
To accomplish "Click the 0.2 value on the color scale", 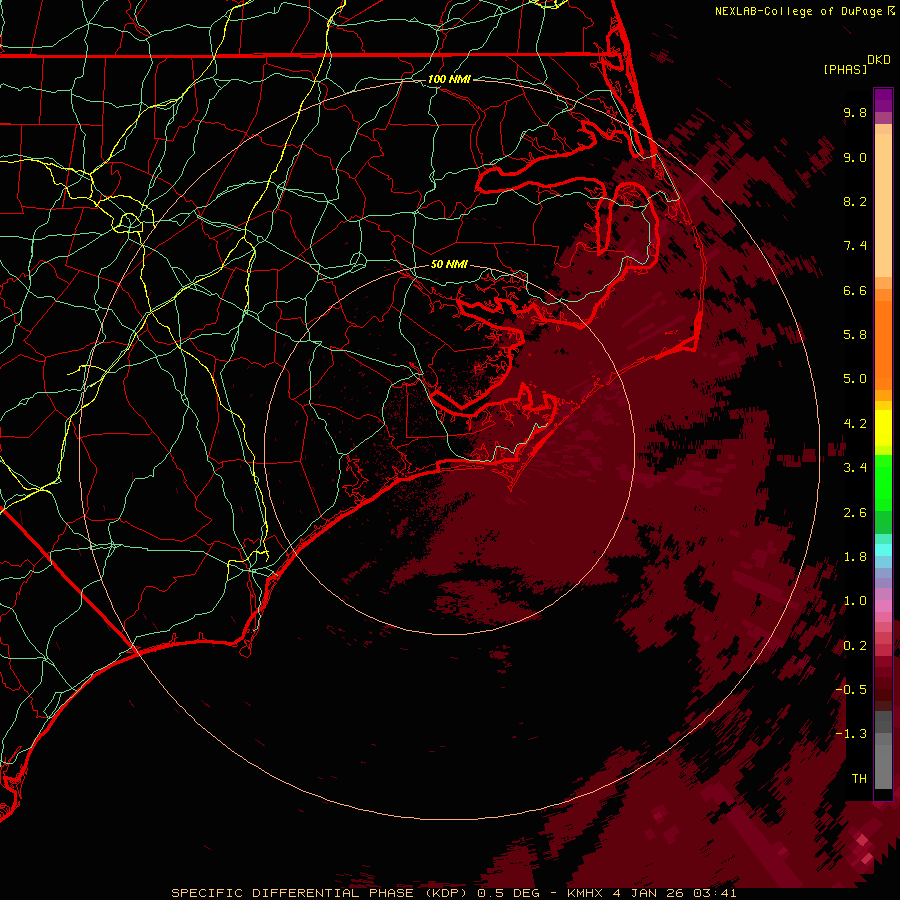I will coord(855,646).
